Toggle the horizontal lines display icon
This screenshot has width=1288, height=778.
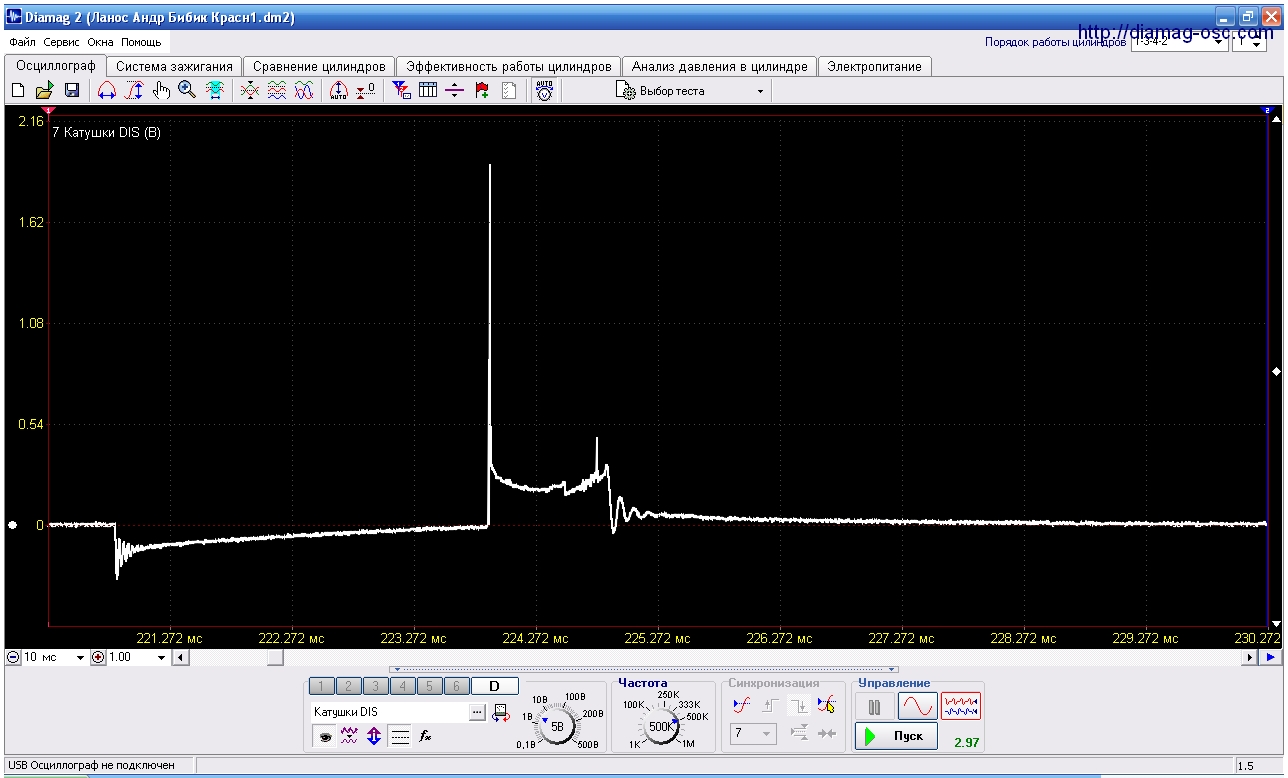point(400,737)
